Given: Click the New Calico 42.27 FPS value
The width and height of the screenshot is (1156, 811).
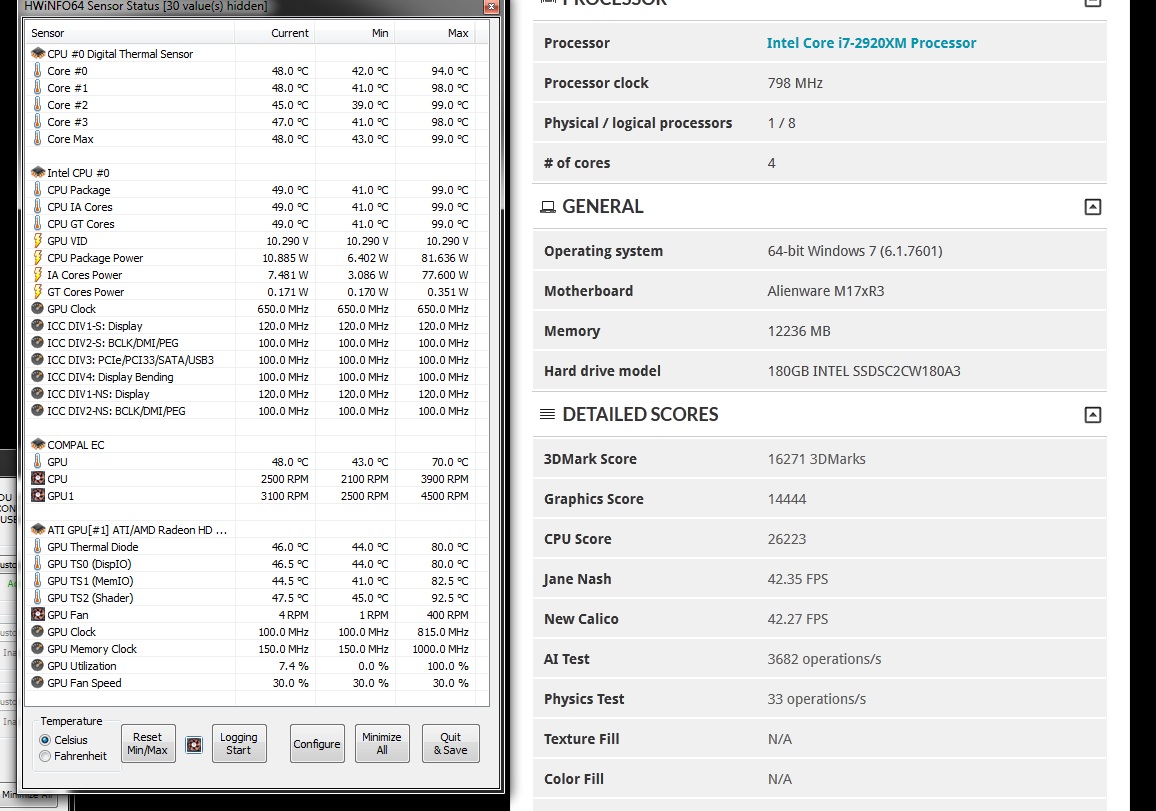Looking at the screenshot, I should coord(798,619).
